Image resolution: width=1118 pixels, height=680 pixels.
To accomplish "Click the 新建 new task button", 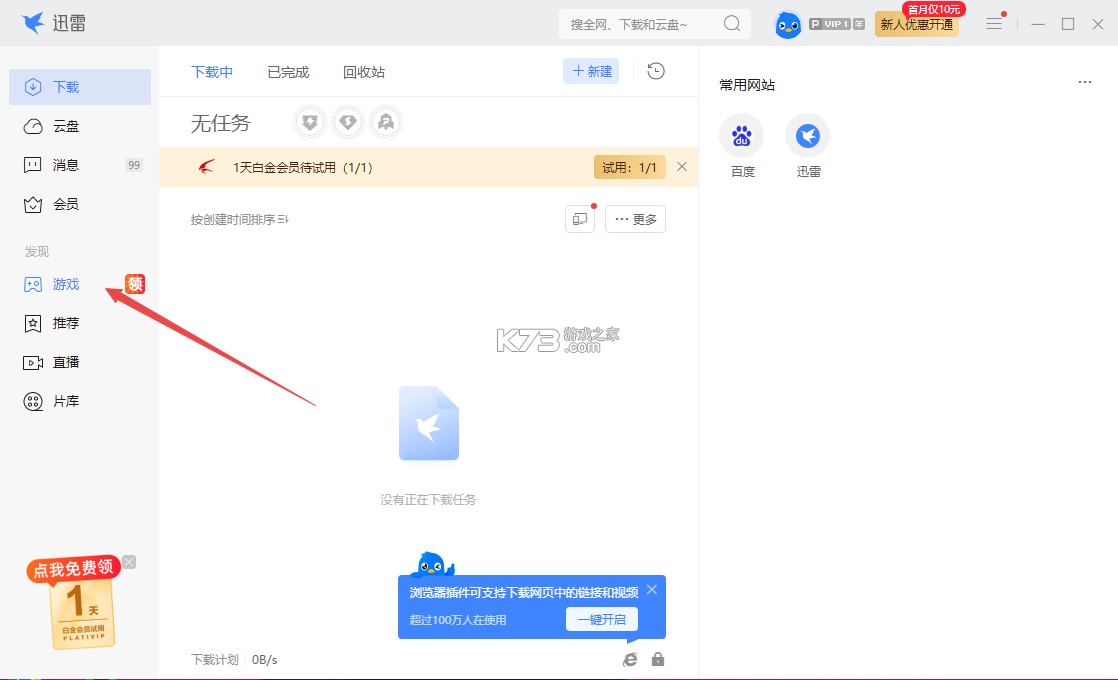I will pyautogui.click(x=591, y=71).
